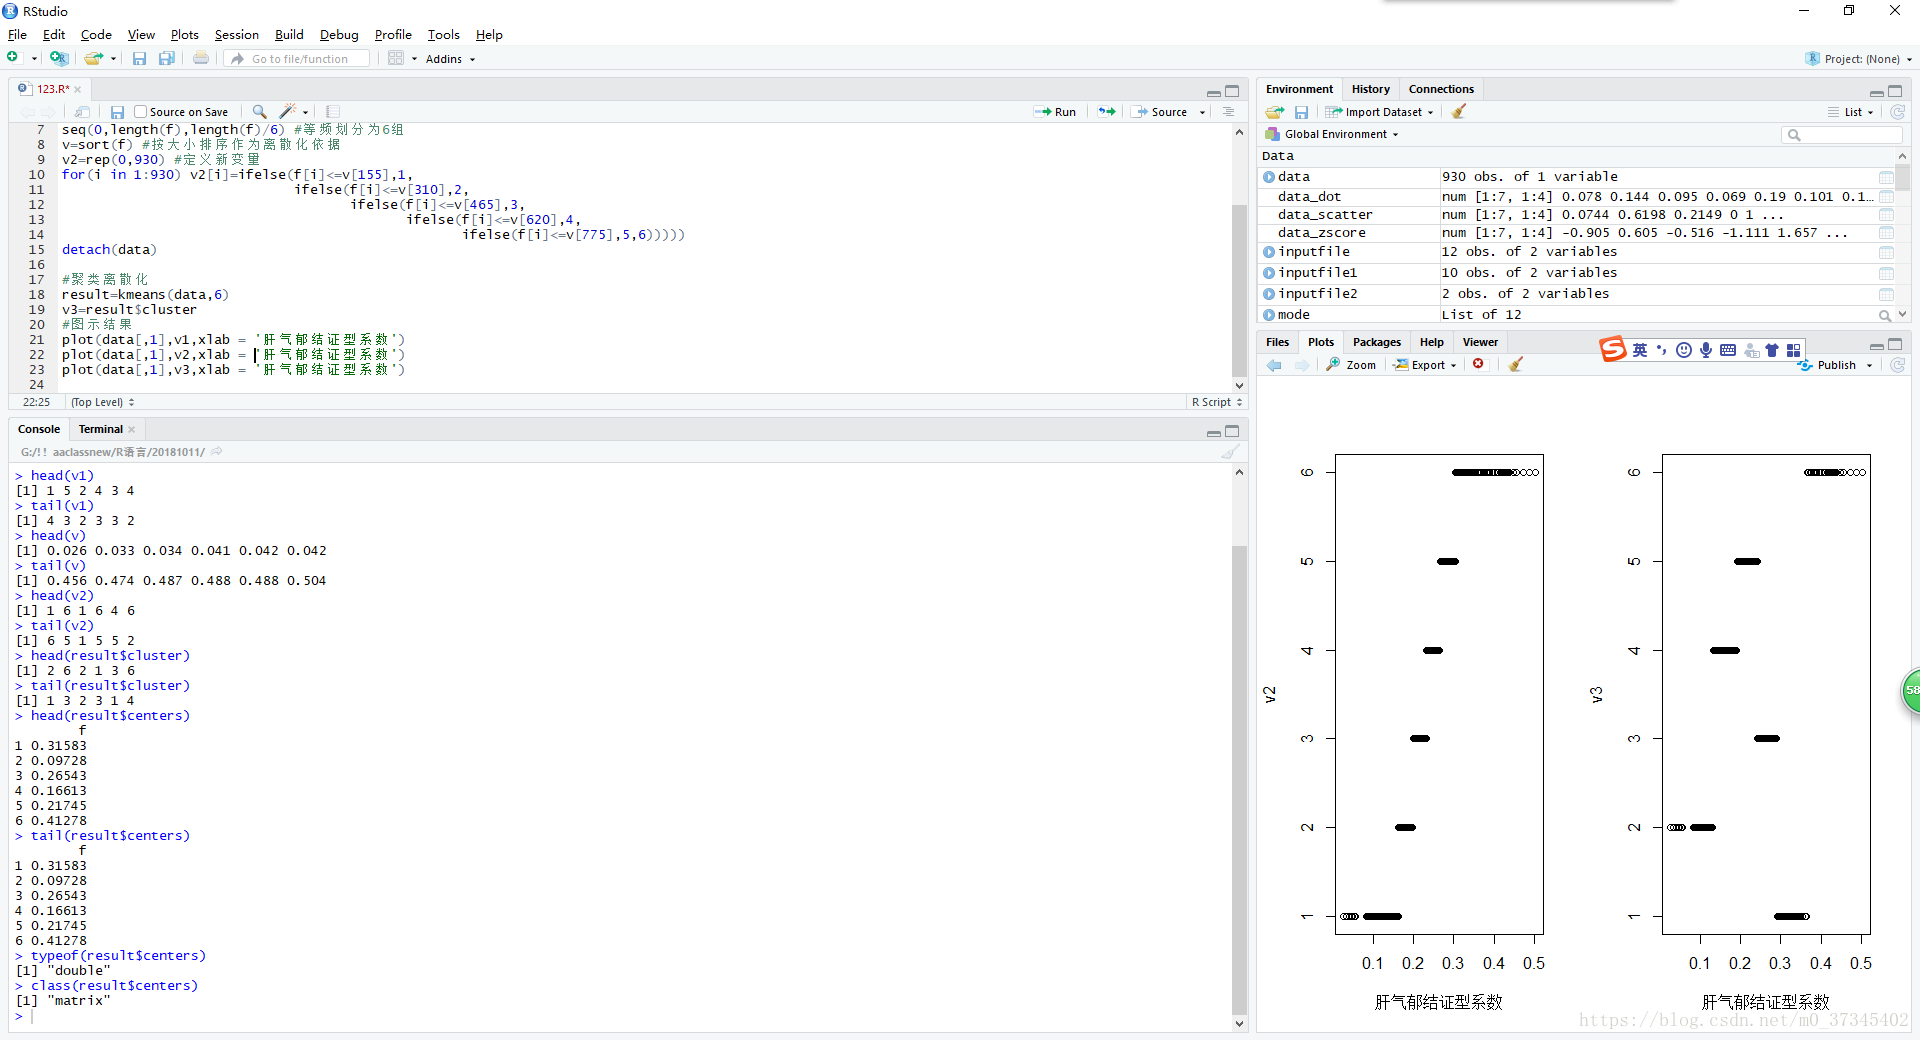Click the Publish button
Viewport: 1920px width, 1040px height.
(1827, 365)
